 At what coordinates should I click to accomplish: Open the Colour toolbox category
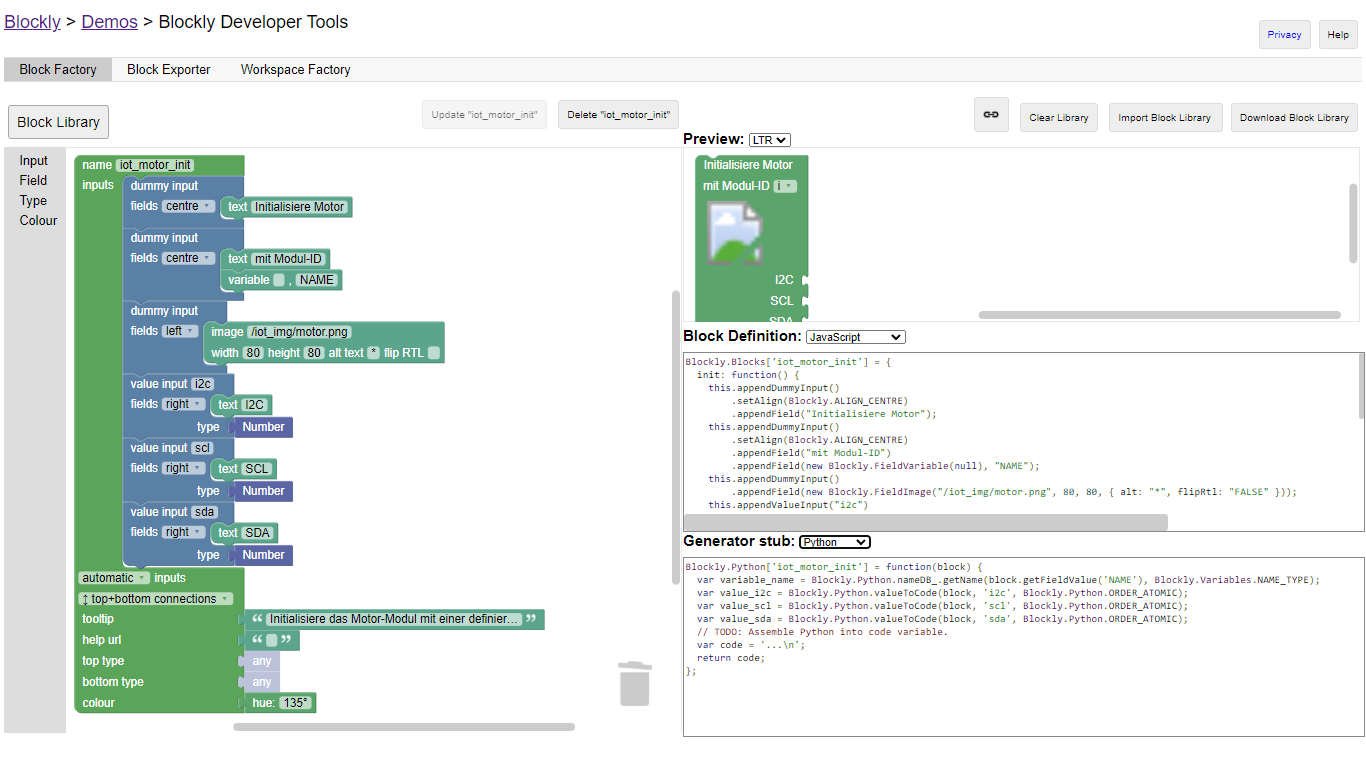[38, 221]
